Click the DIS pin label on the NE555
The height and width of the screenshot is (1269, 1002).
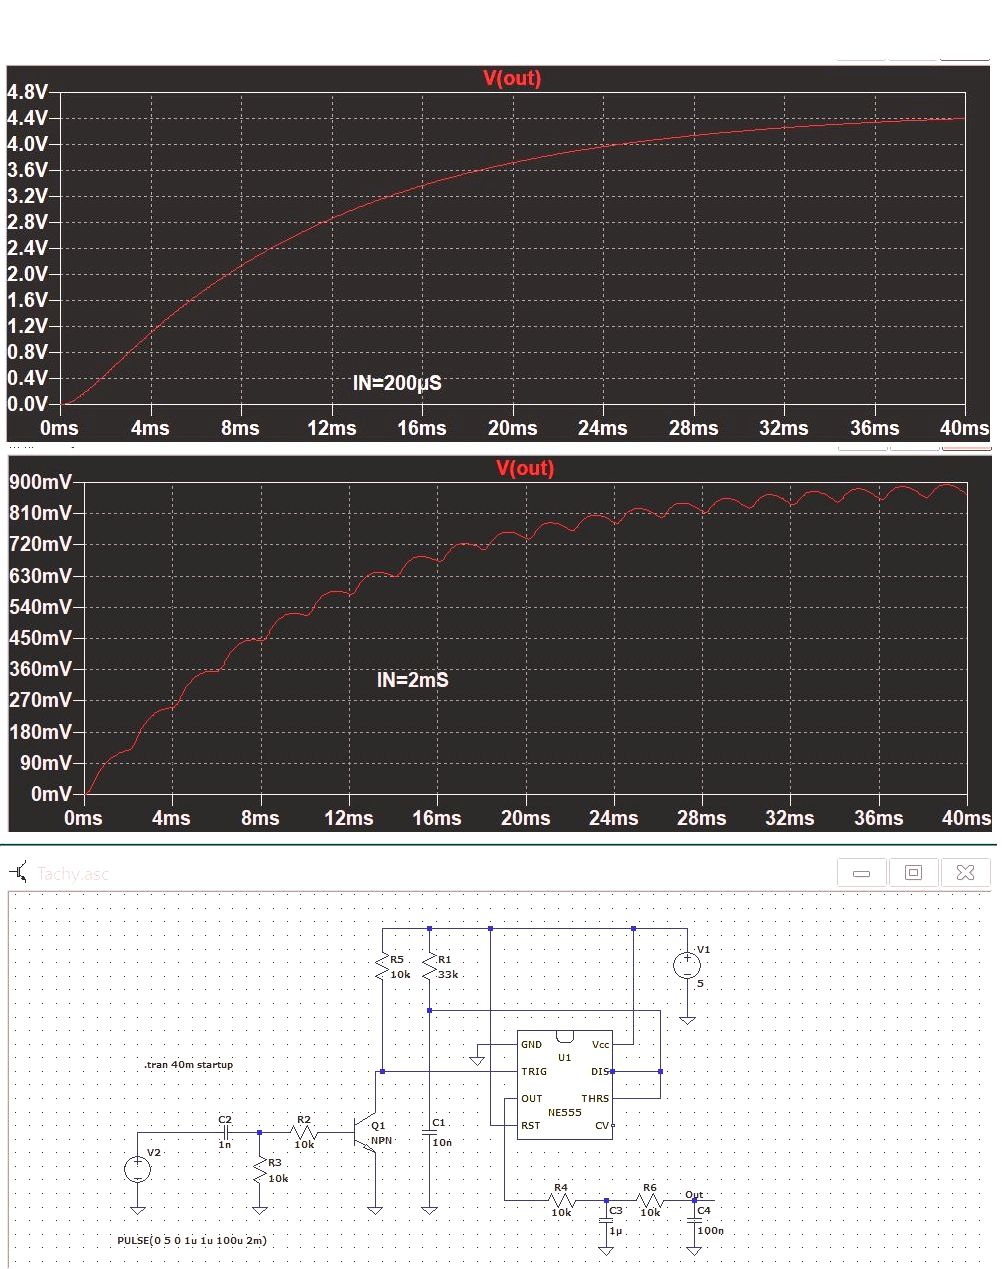[x=599, y=1071]
